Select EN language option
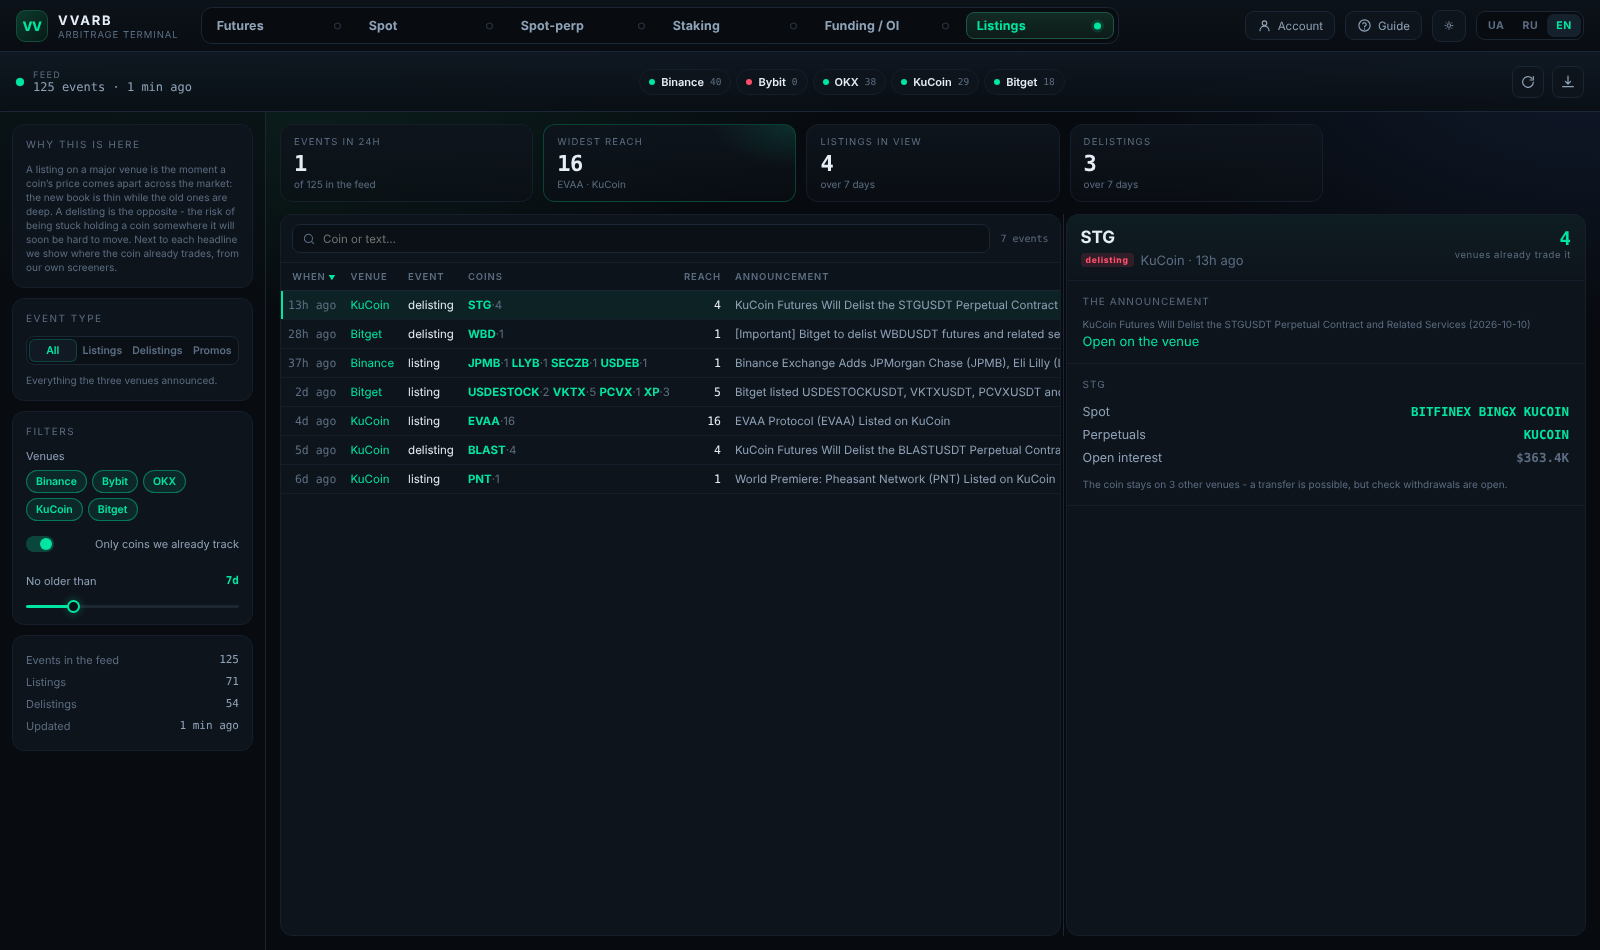 [1563, 26]
